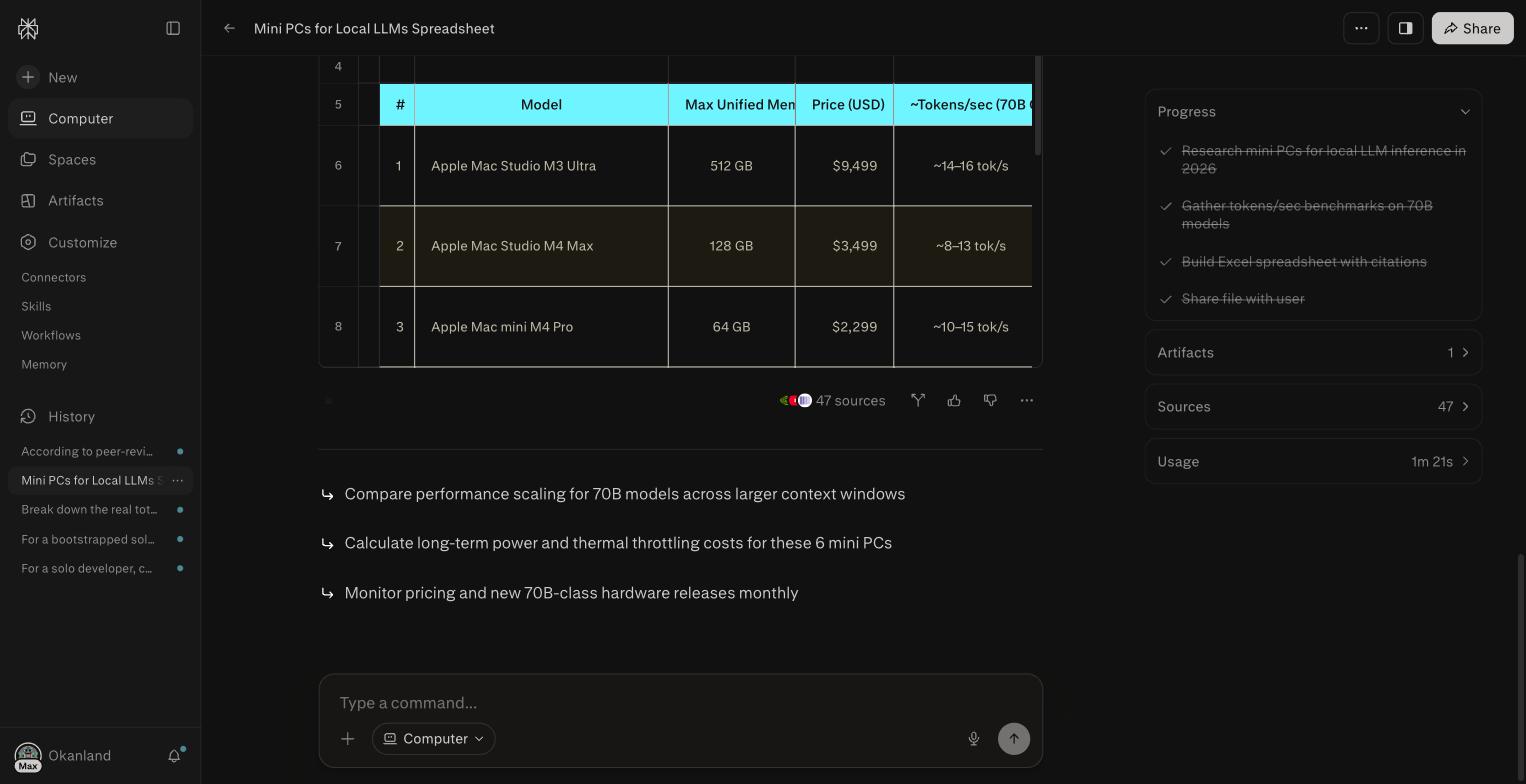Click the Perplexity logo icon
The height and width of the screenshot is (784, 1526).
click(x=28, y=29)
